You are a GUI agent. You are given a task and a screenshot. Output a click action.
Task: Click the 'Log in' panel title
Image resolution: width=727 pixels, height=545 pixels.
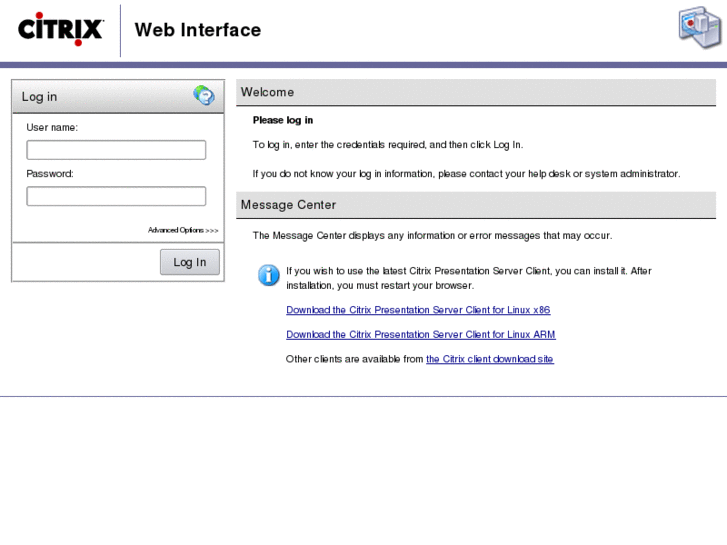[x=39, y=97]
